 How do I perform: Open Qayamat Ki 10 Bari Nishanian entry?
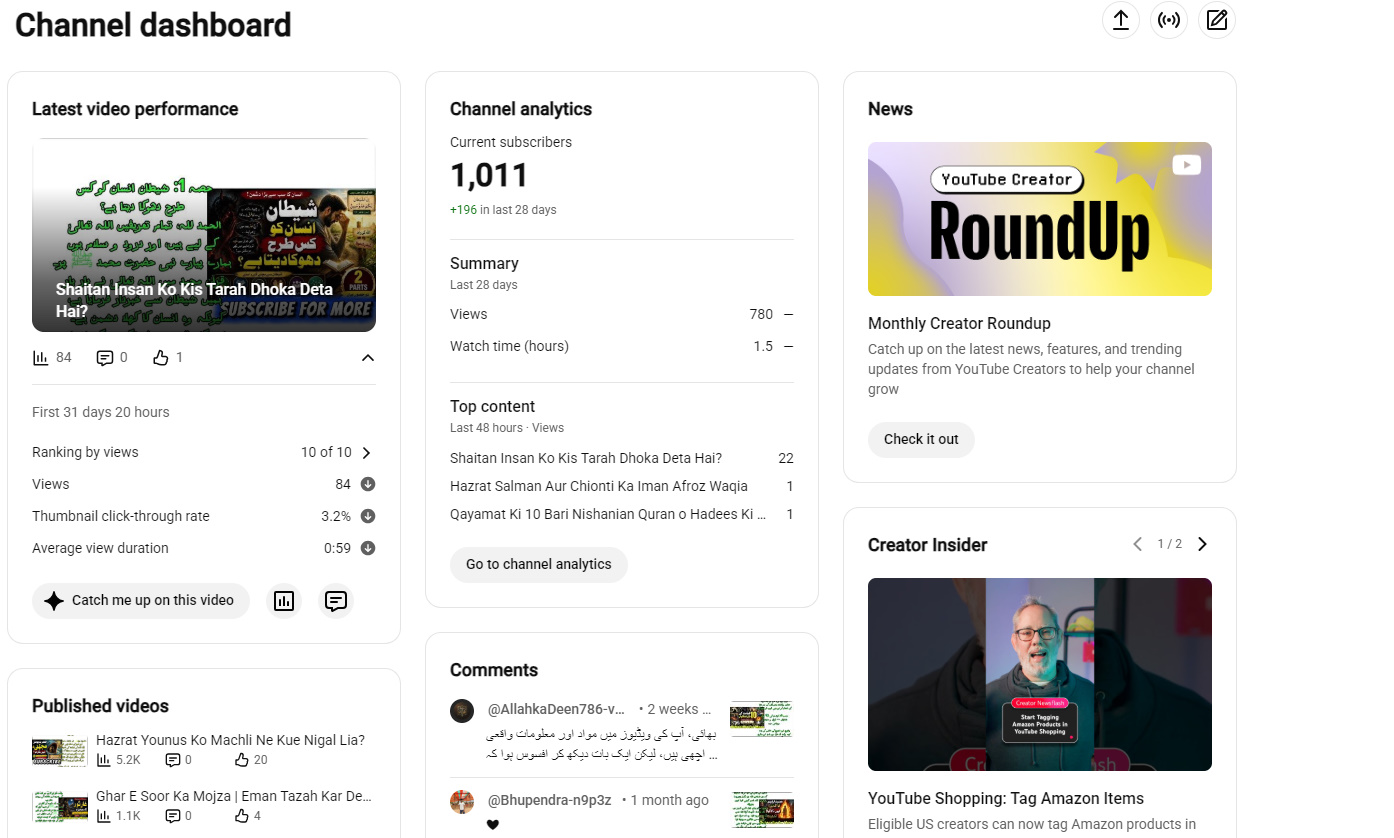(608, 515)
